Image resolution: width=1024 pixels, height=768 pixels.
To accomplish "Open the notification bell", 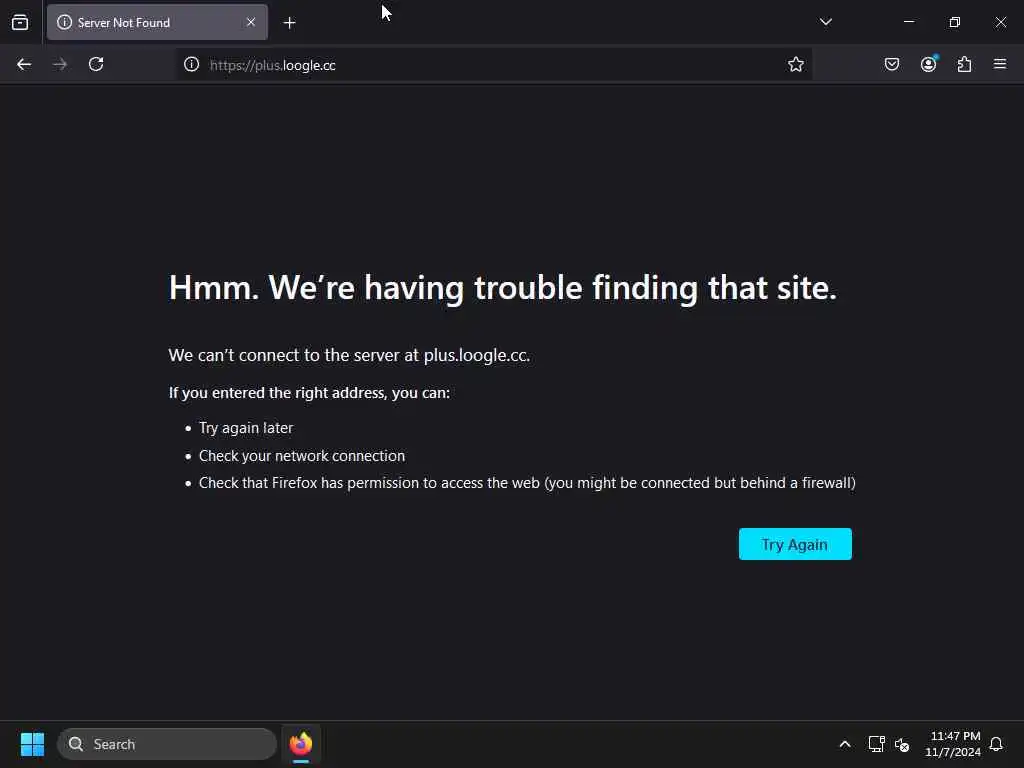I will [x=997, y=744].
